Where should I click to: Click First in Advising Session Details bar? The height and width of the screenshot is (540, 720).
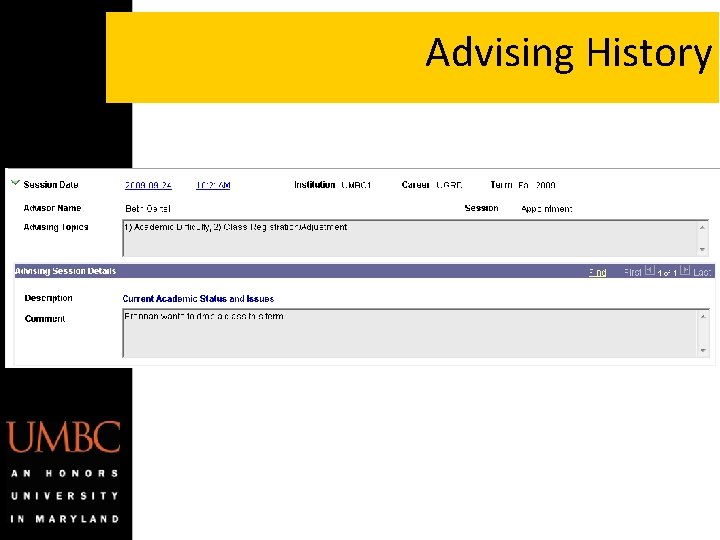point(632,272)
